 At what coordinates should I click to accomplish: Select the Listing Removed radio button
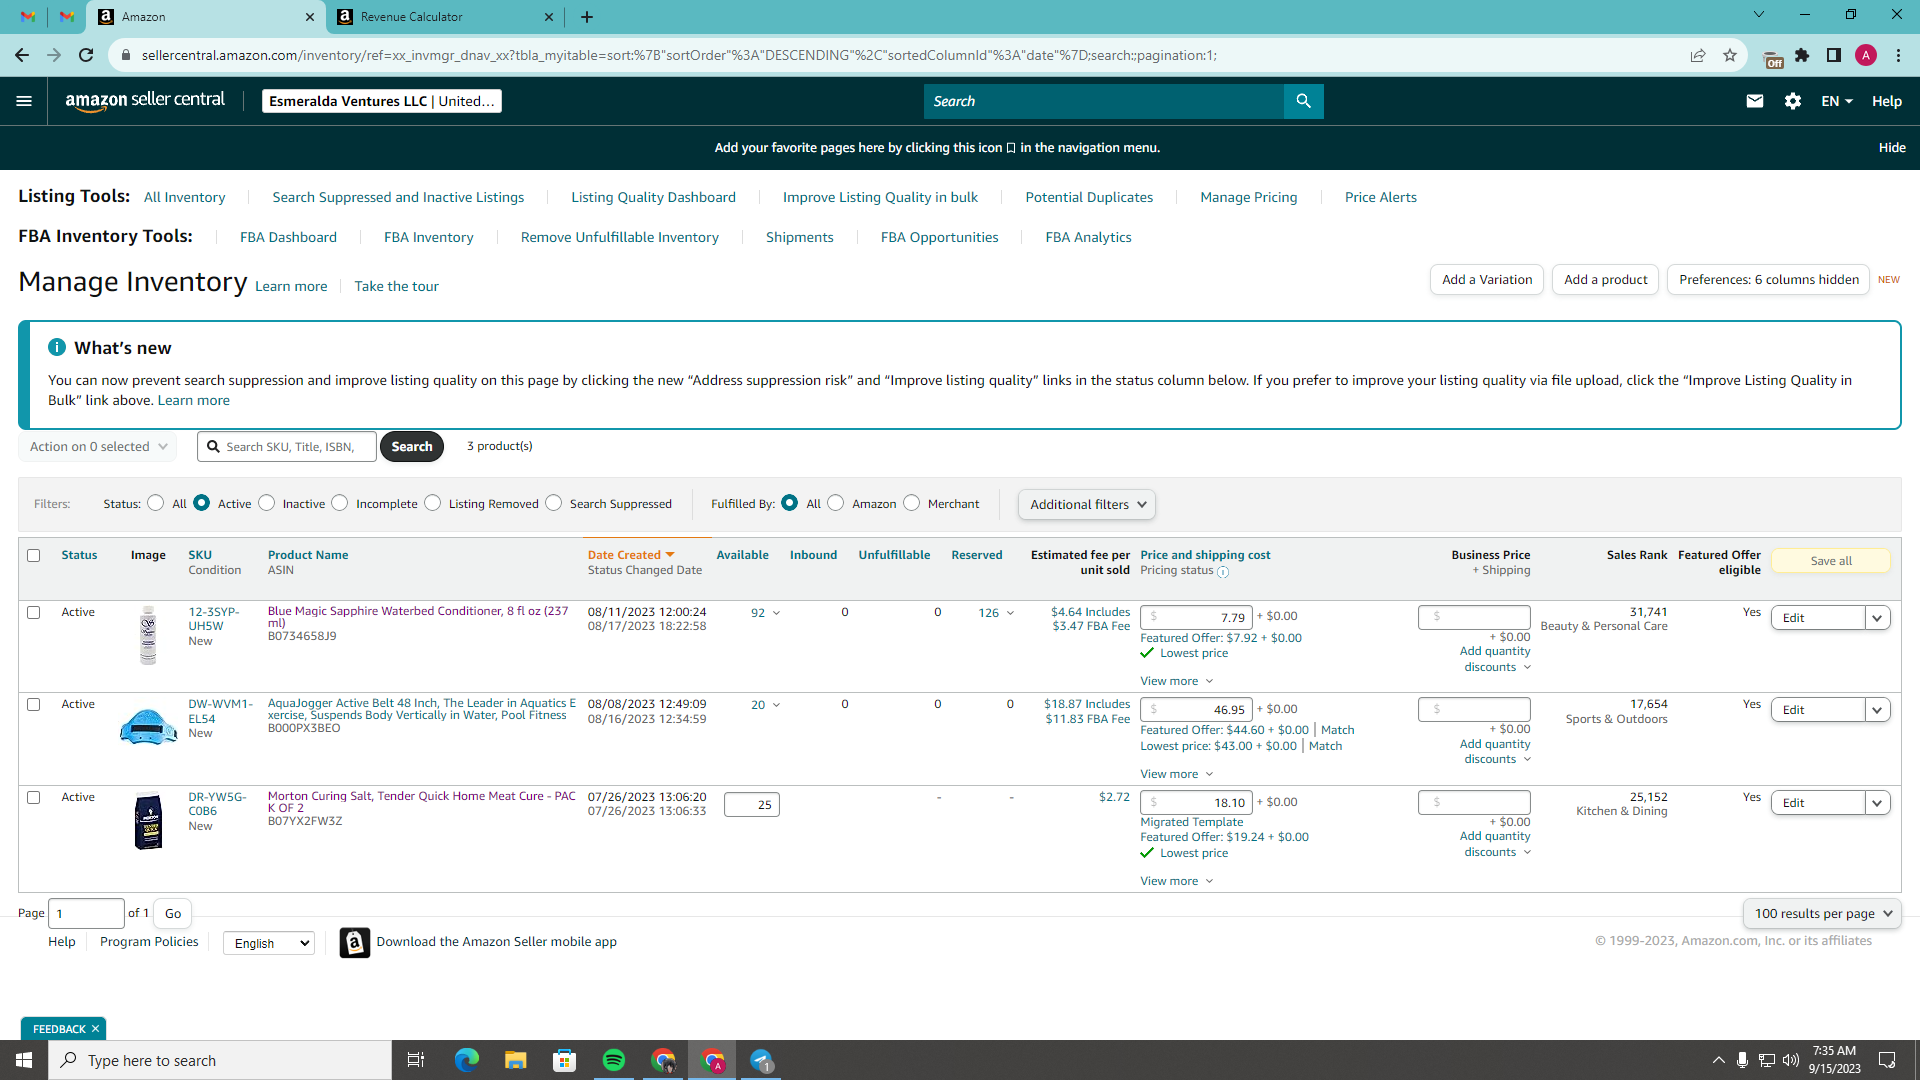pyautogui.click(x=433, y=503)
